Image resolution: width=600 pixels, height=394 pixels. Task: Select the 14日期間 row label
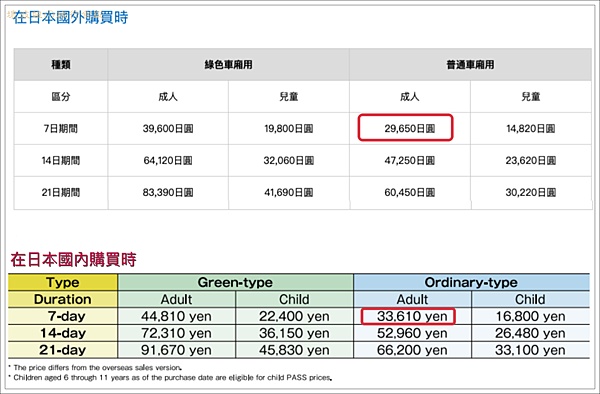pos(61,161)
